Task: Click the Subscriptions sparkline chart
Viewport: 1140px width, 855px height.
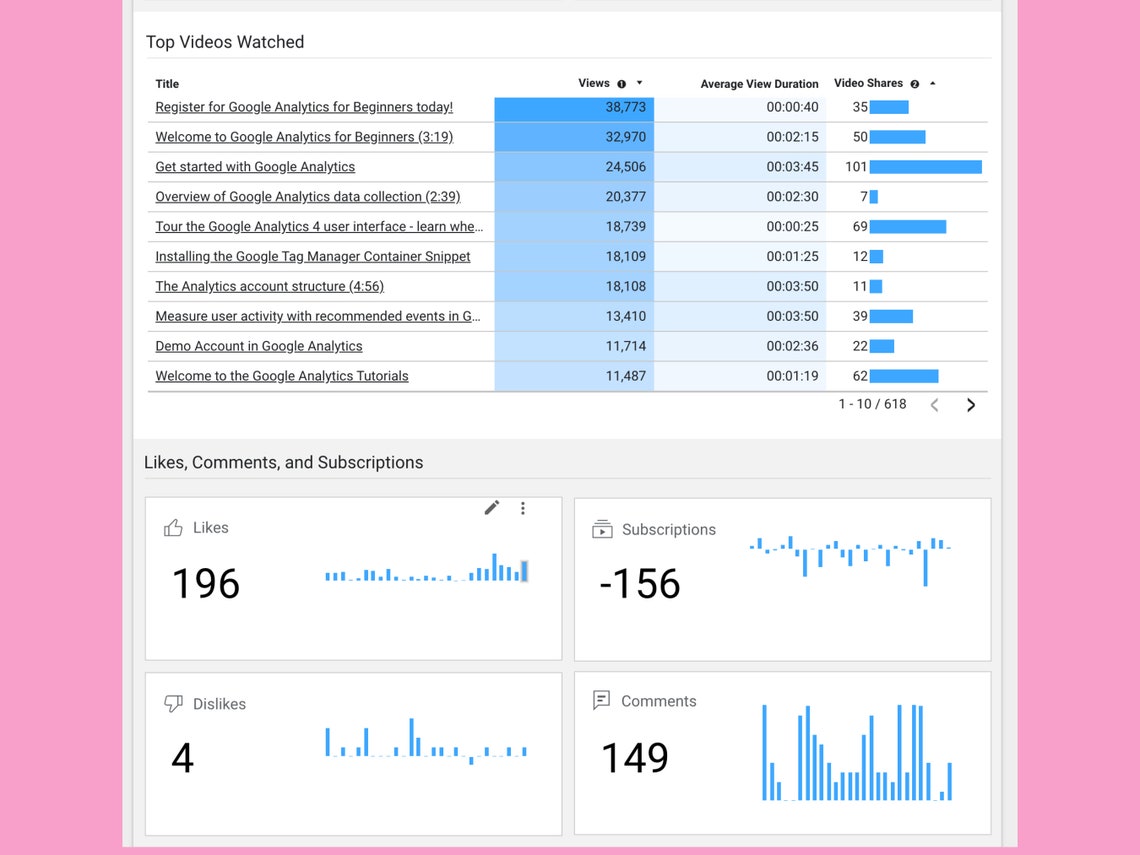Action: [x=851, y=561]
